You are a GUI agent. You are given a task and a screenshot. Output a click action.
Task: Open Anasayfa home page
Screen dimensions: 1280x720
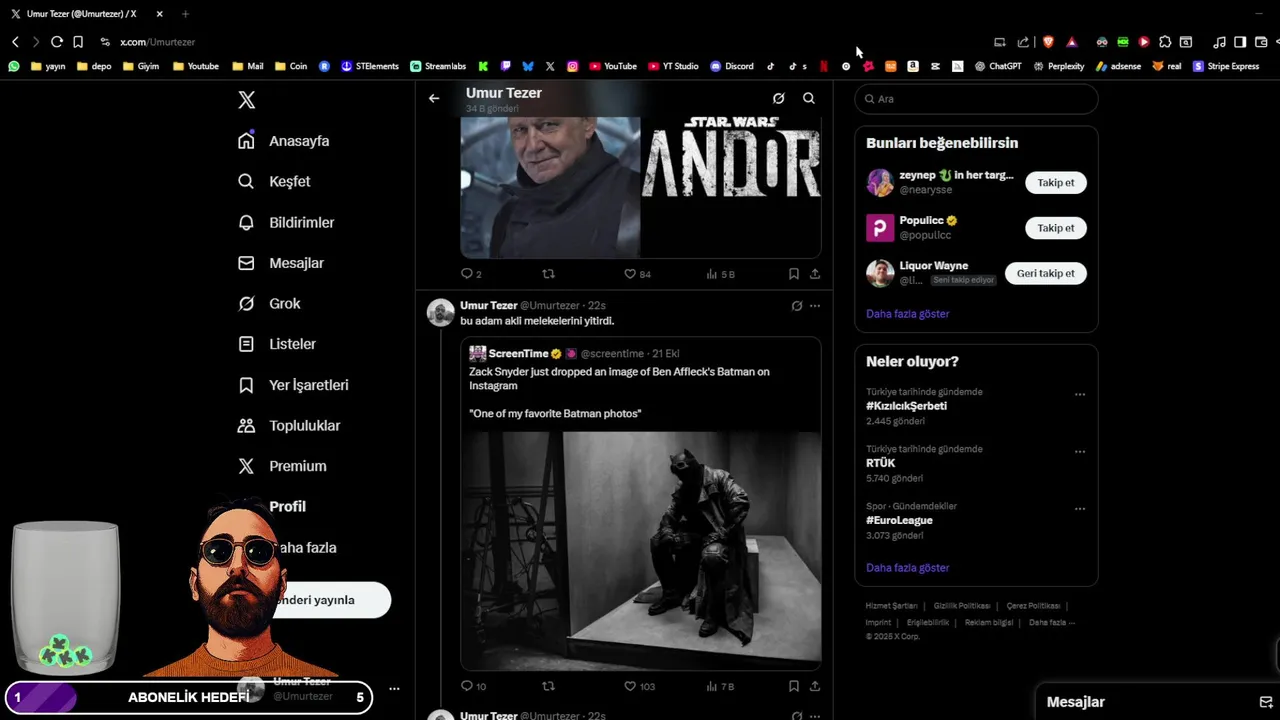click(x=284, y=141)
